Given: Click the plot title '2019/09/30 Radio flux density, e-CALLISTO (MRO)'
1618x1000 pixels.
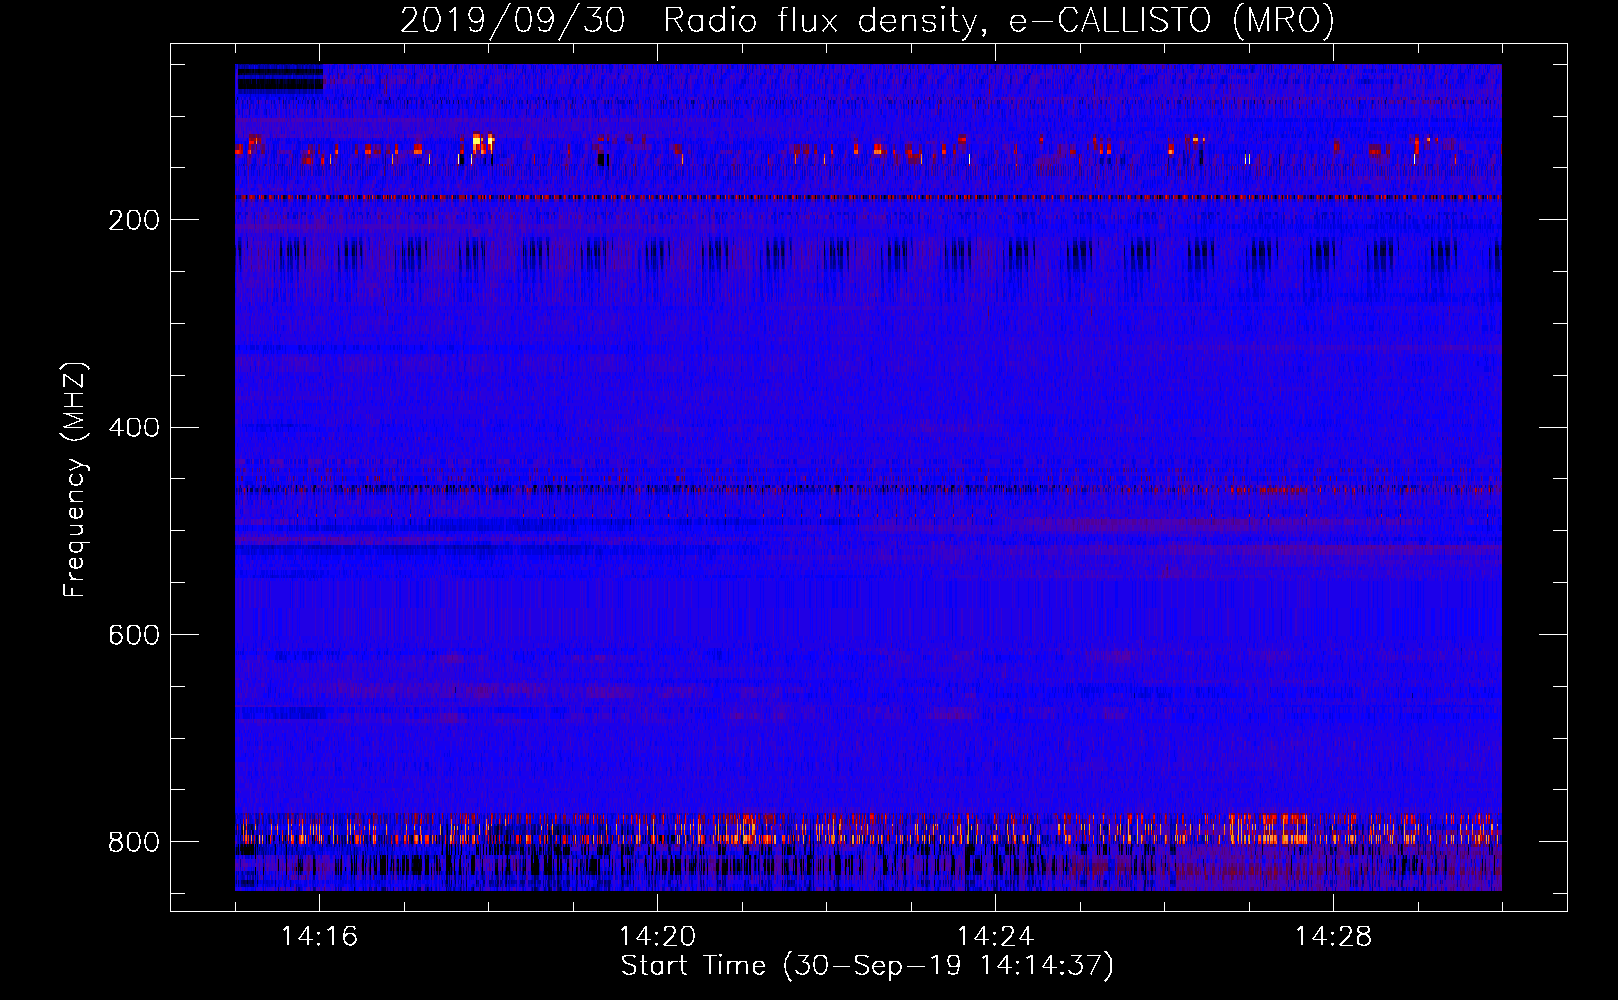Looking at the screenshot, I should point(867,20).
